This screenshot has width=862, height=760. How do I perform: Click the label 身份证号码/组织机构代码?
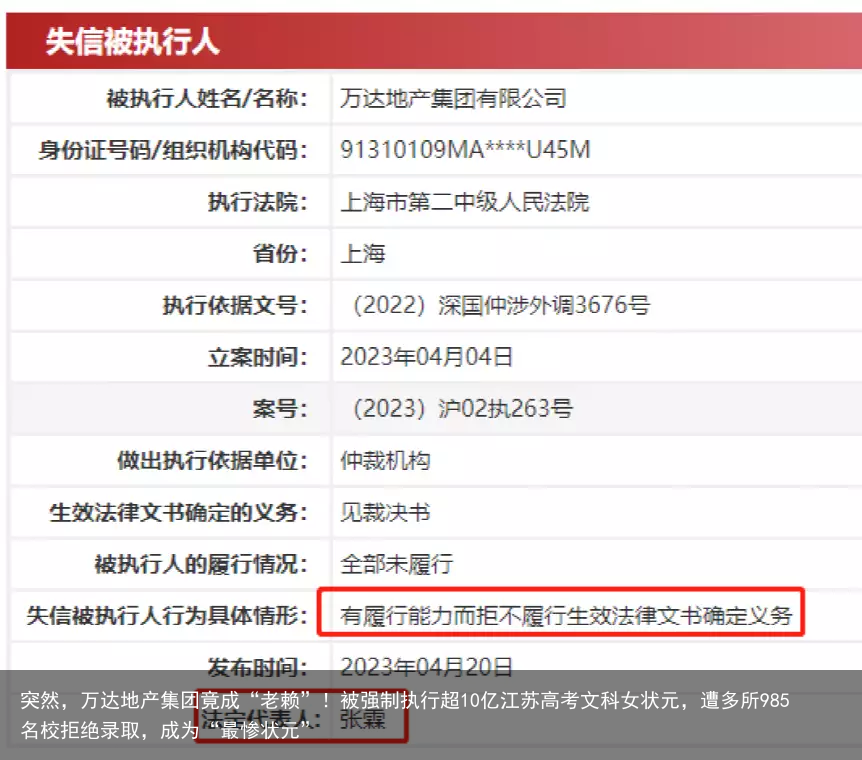(173, 150)
